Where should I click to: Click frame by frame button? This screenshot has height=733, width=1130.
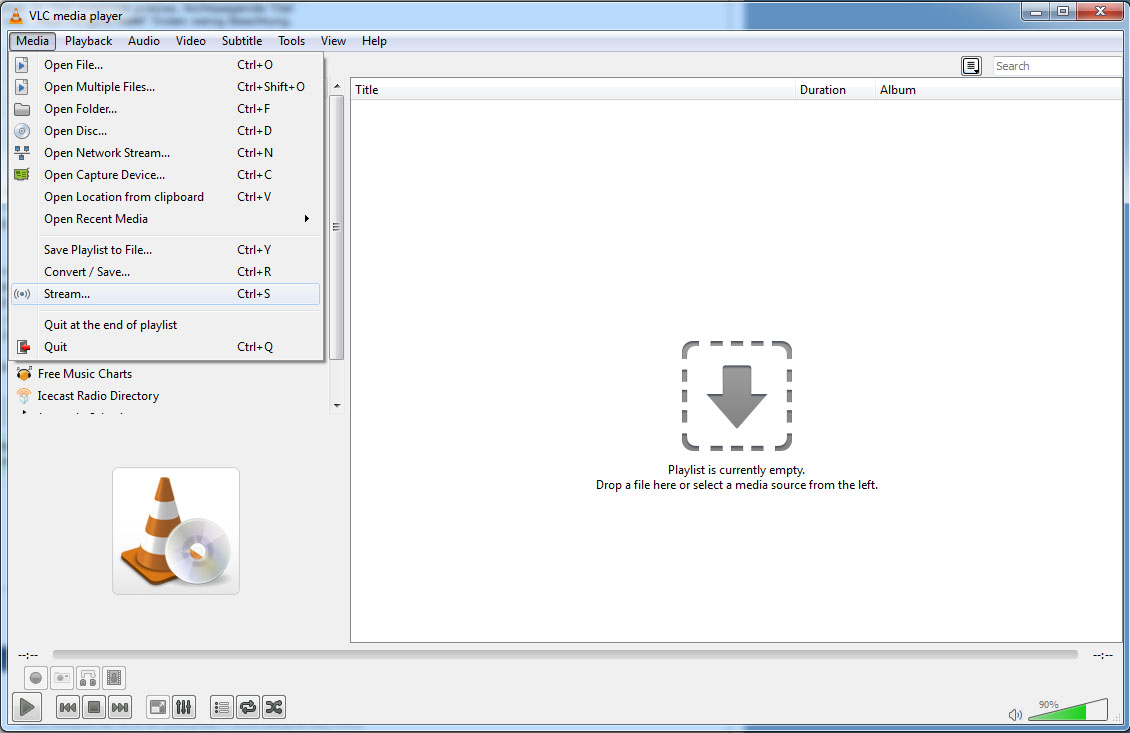(x=114, y=678)
